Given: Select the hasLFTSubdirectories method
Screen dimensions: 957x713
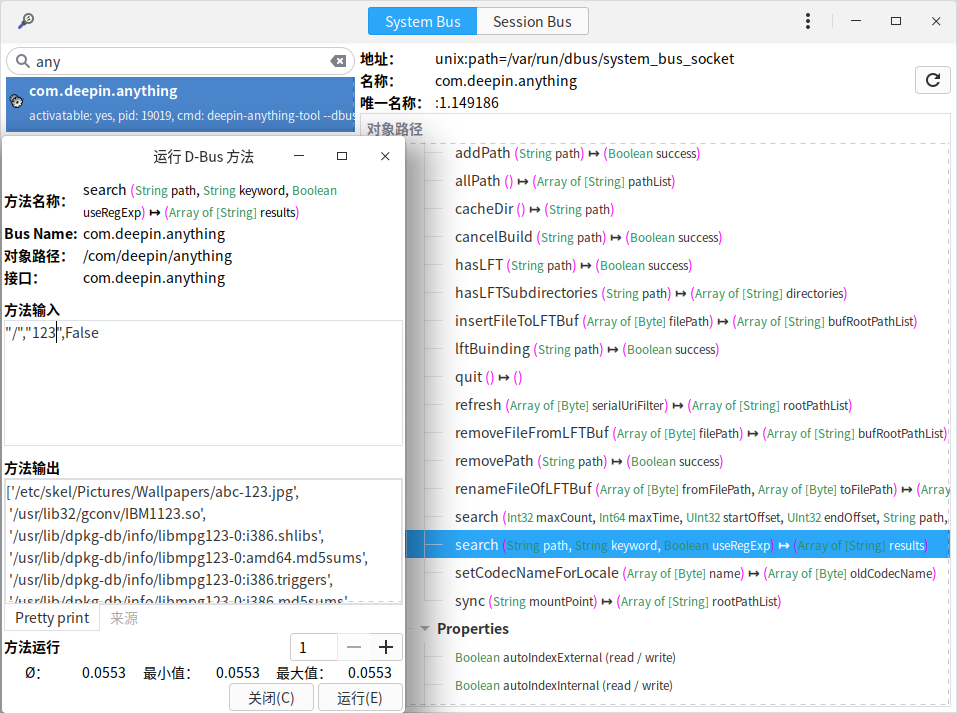Looking at the screenshot, I should (651, 294).
